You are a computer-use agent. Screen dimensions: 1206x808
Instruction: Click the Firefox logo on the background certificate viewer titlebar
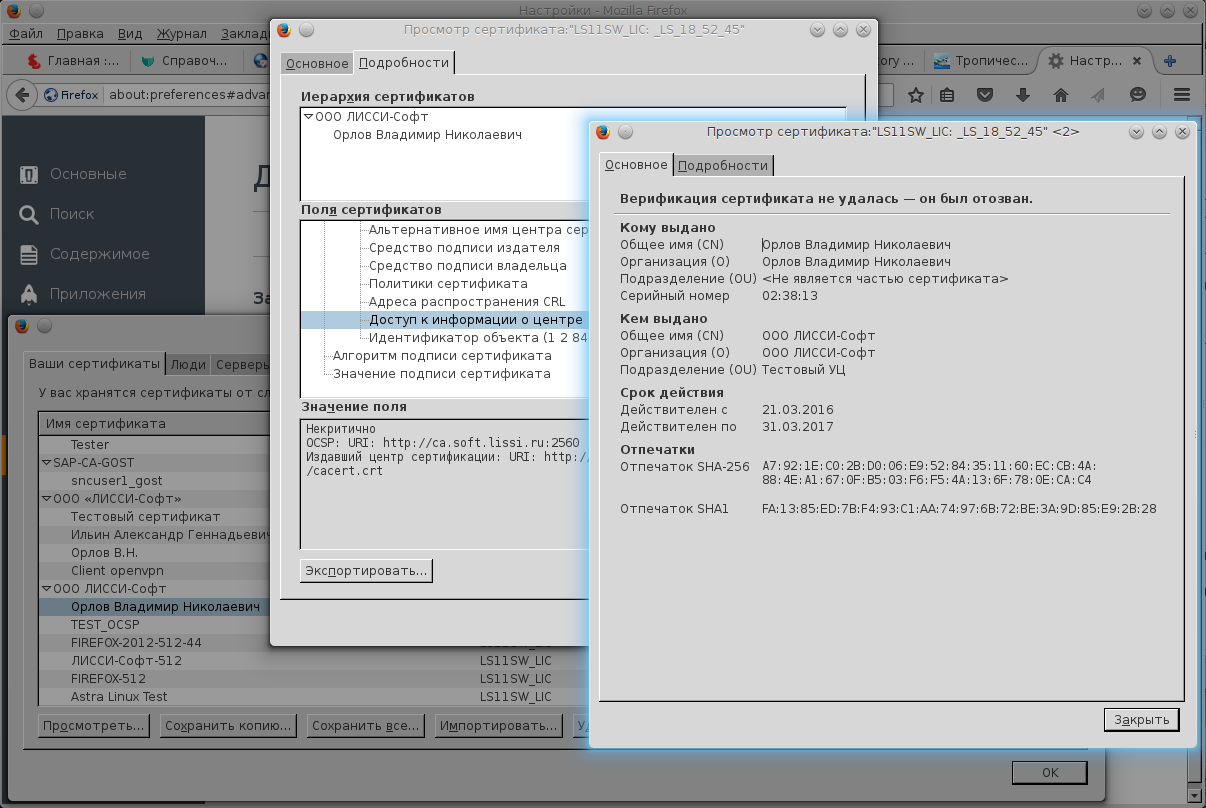point(283,30)
